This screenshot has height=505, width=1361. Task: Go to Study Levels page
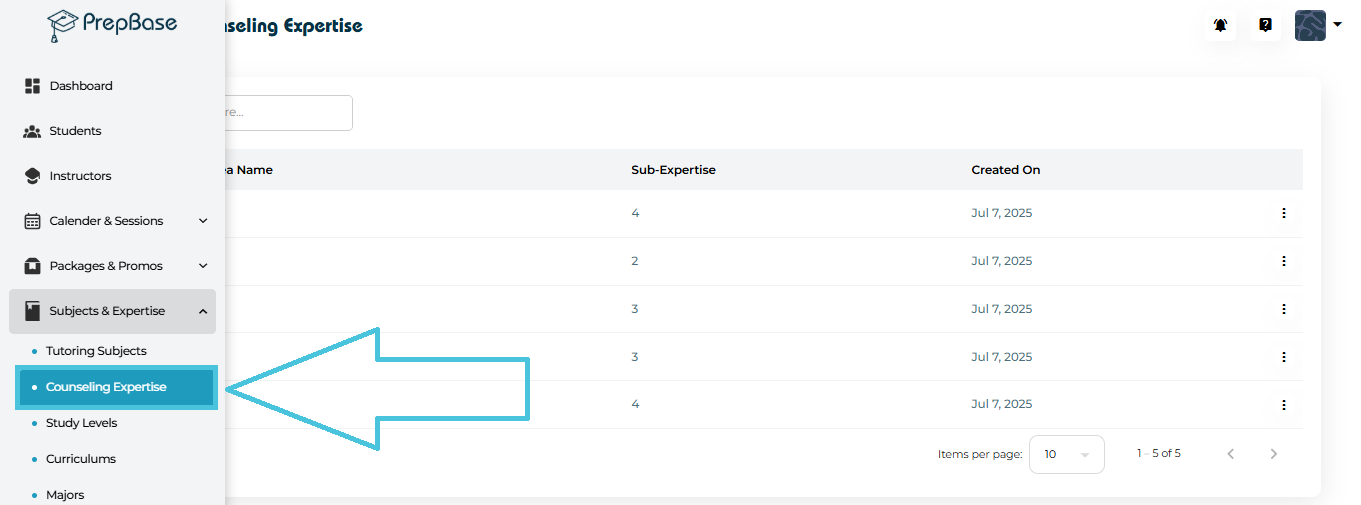click(81, 423)
